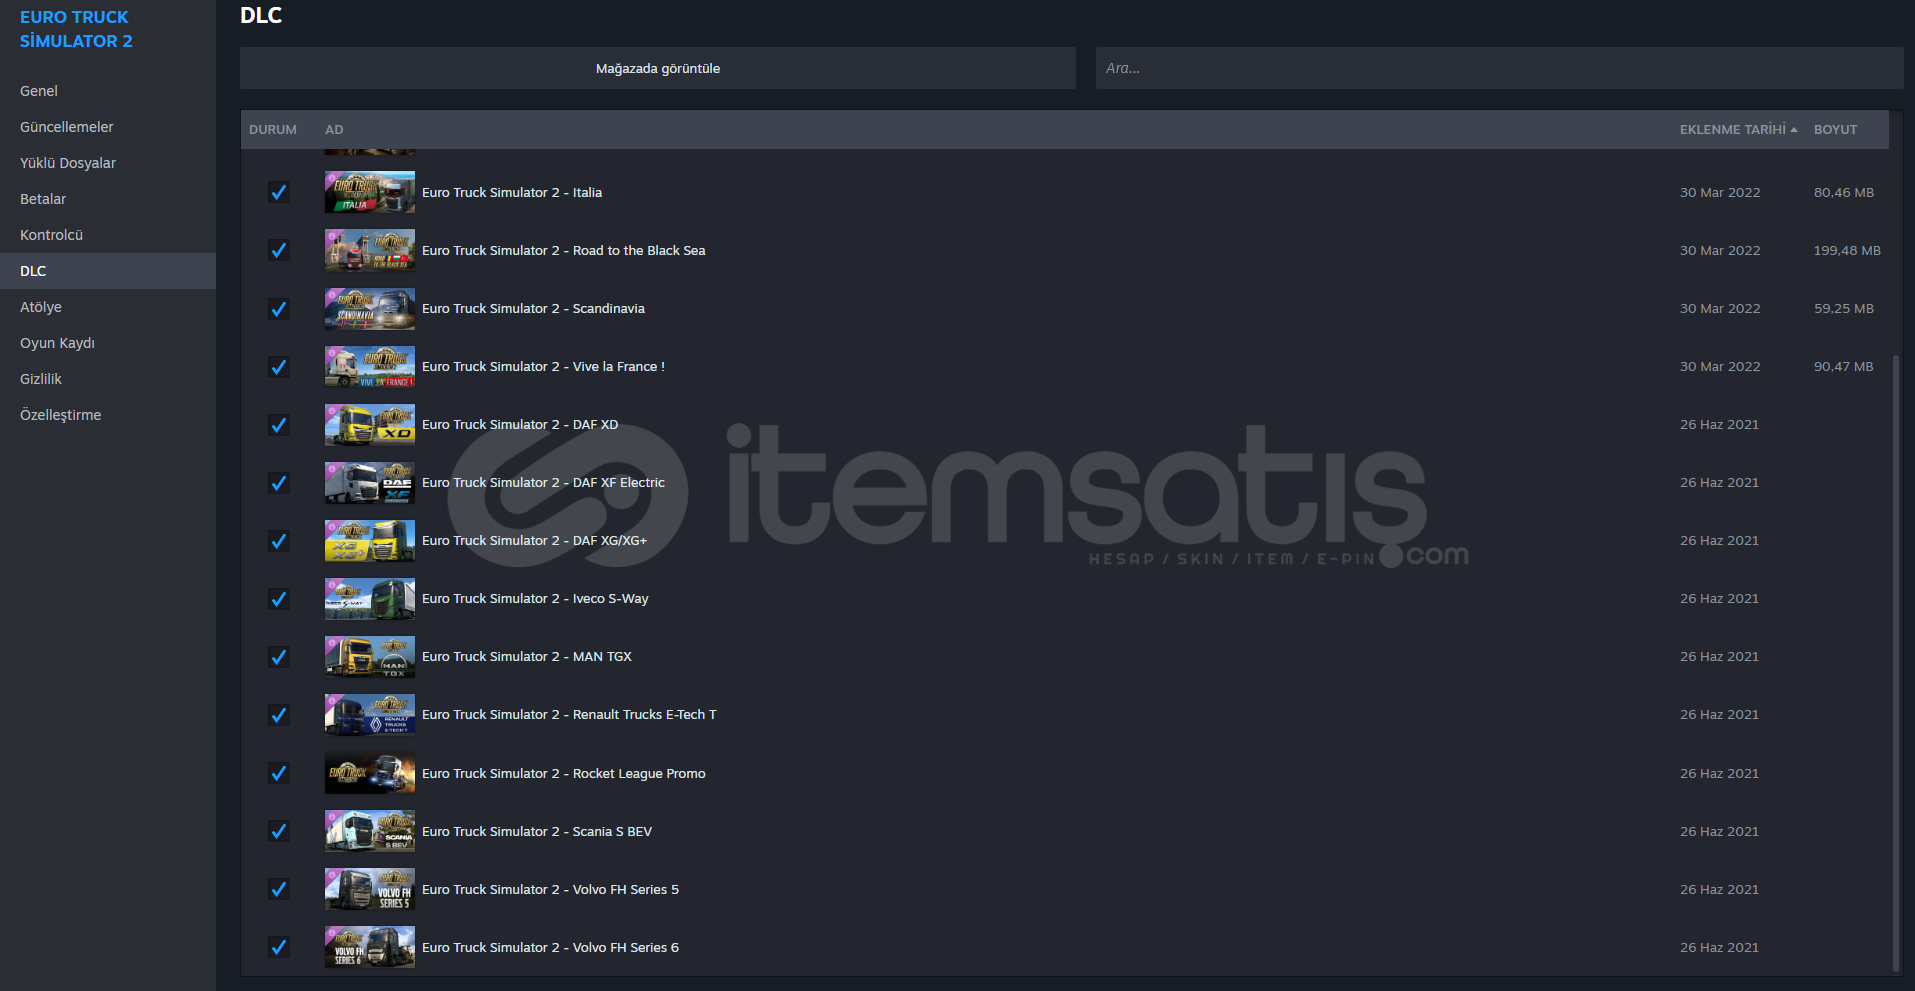Image resolution: width=1915 pixels, height=991 pixels.
Task: Click Mağazada görüntüle button
Action: point(658,68)
